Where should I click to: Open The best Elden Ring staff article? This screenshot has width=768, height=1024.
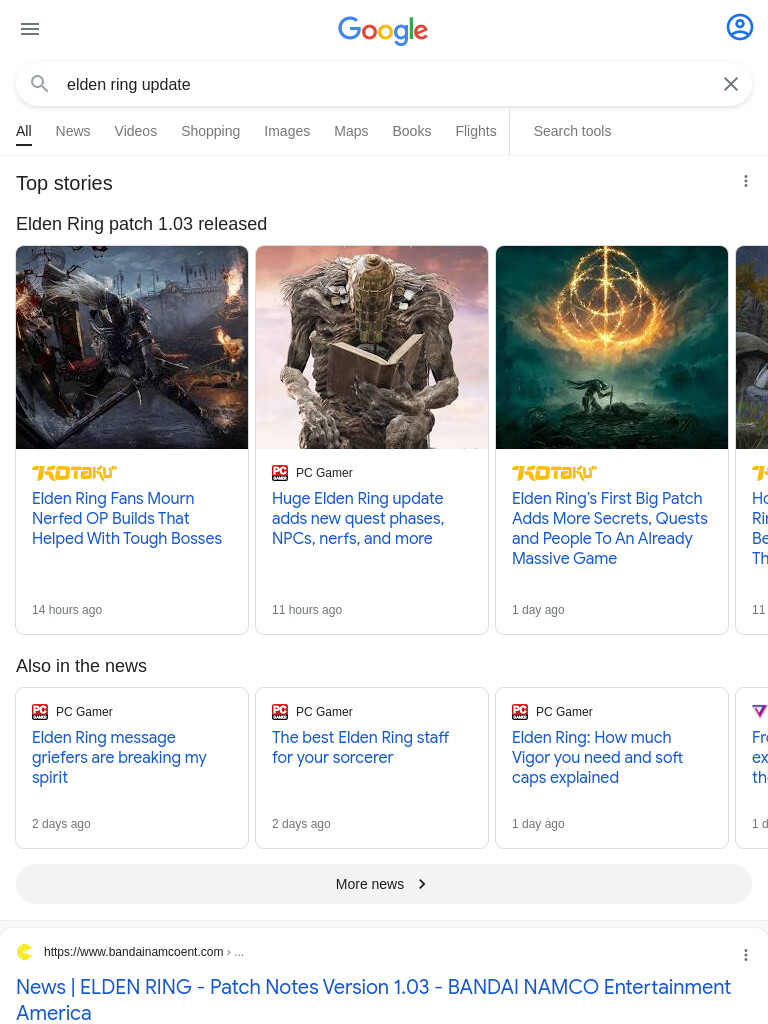(360, 748)
